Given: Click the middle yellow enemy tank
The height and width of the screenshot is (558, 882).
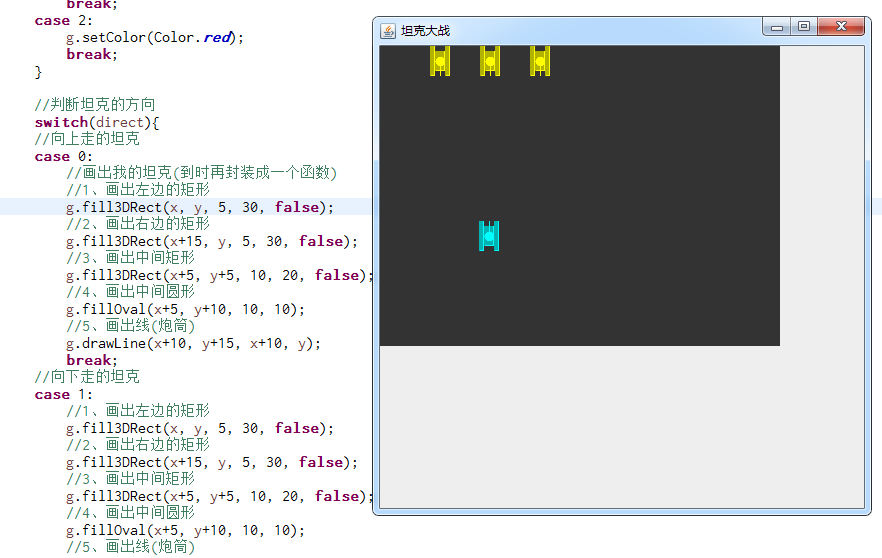Looking at the screenshot, I should 490,61.
